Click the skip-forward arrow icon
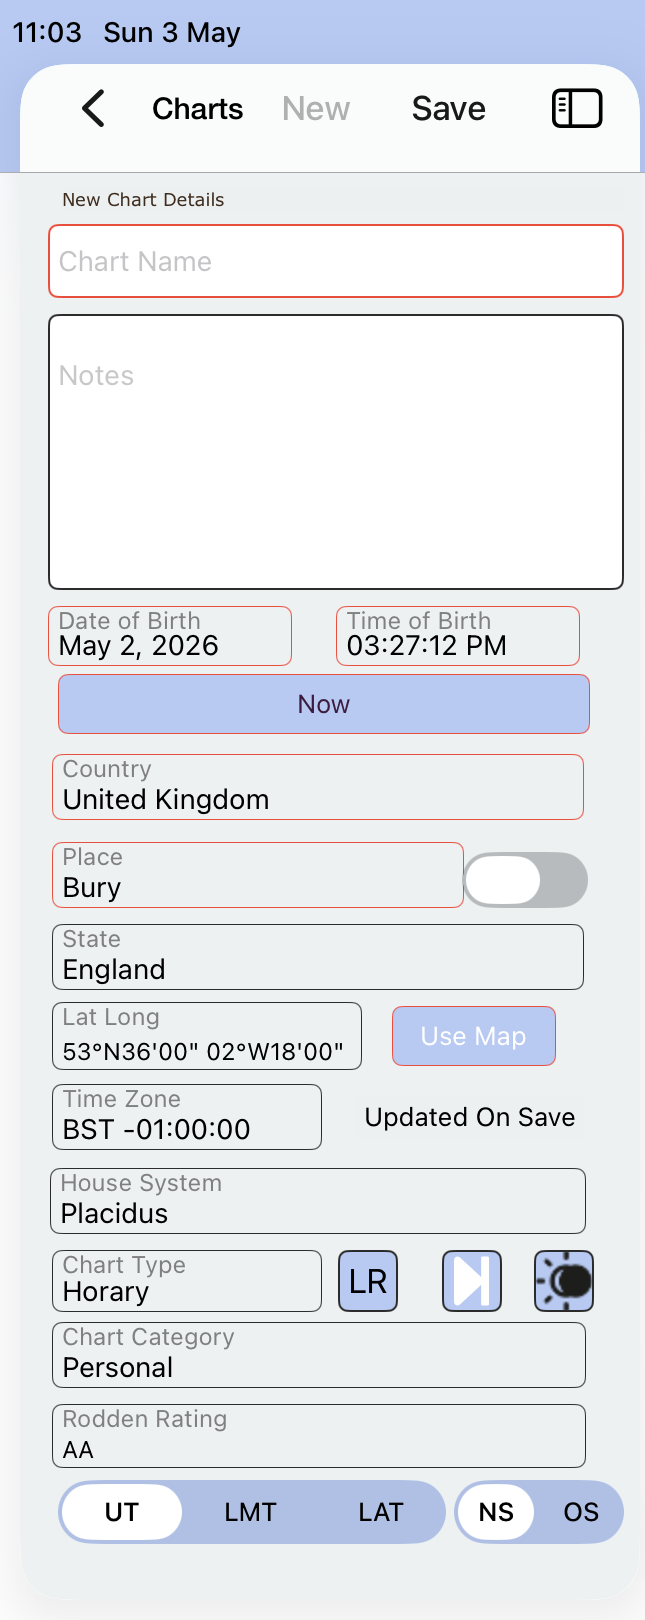The image size is (645, 1620). pyautogui.click(x=472, y=1281)
